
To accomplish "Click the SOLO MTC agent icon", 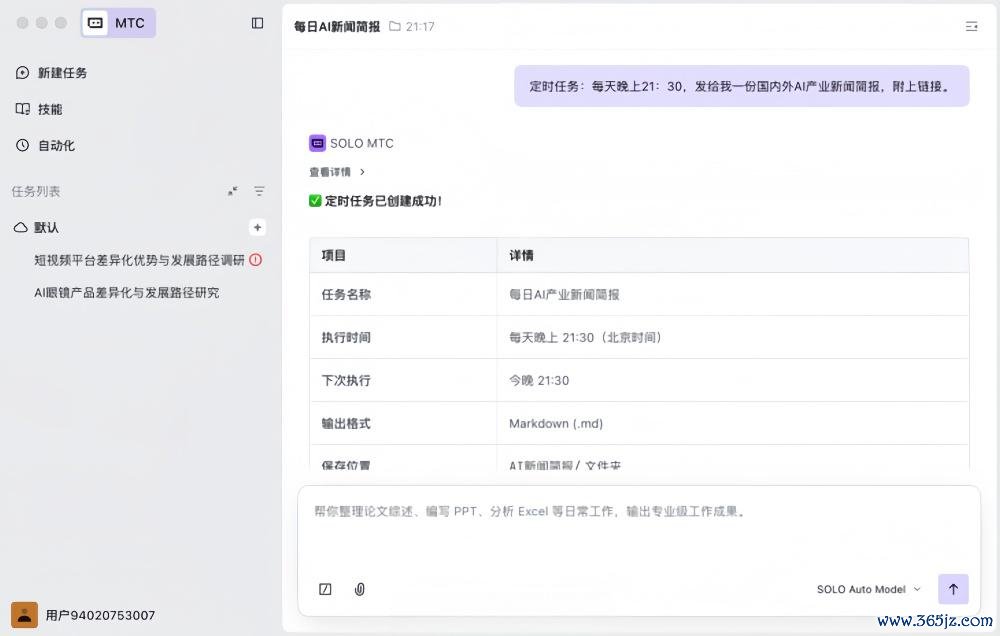I will (317, 143).
